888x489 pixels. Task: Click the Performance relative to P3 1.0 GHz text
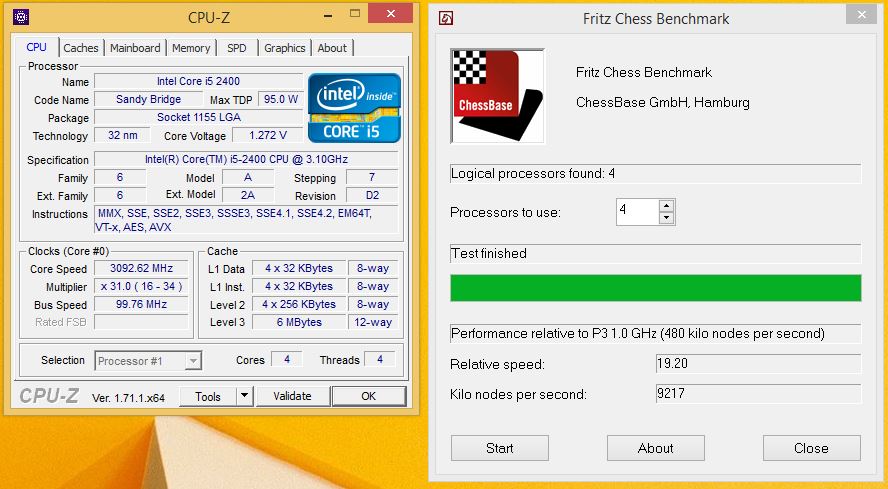pos(638,333)
